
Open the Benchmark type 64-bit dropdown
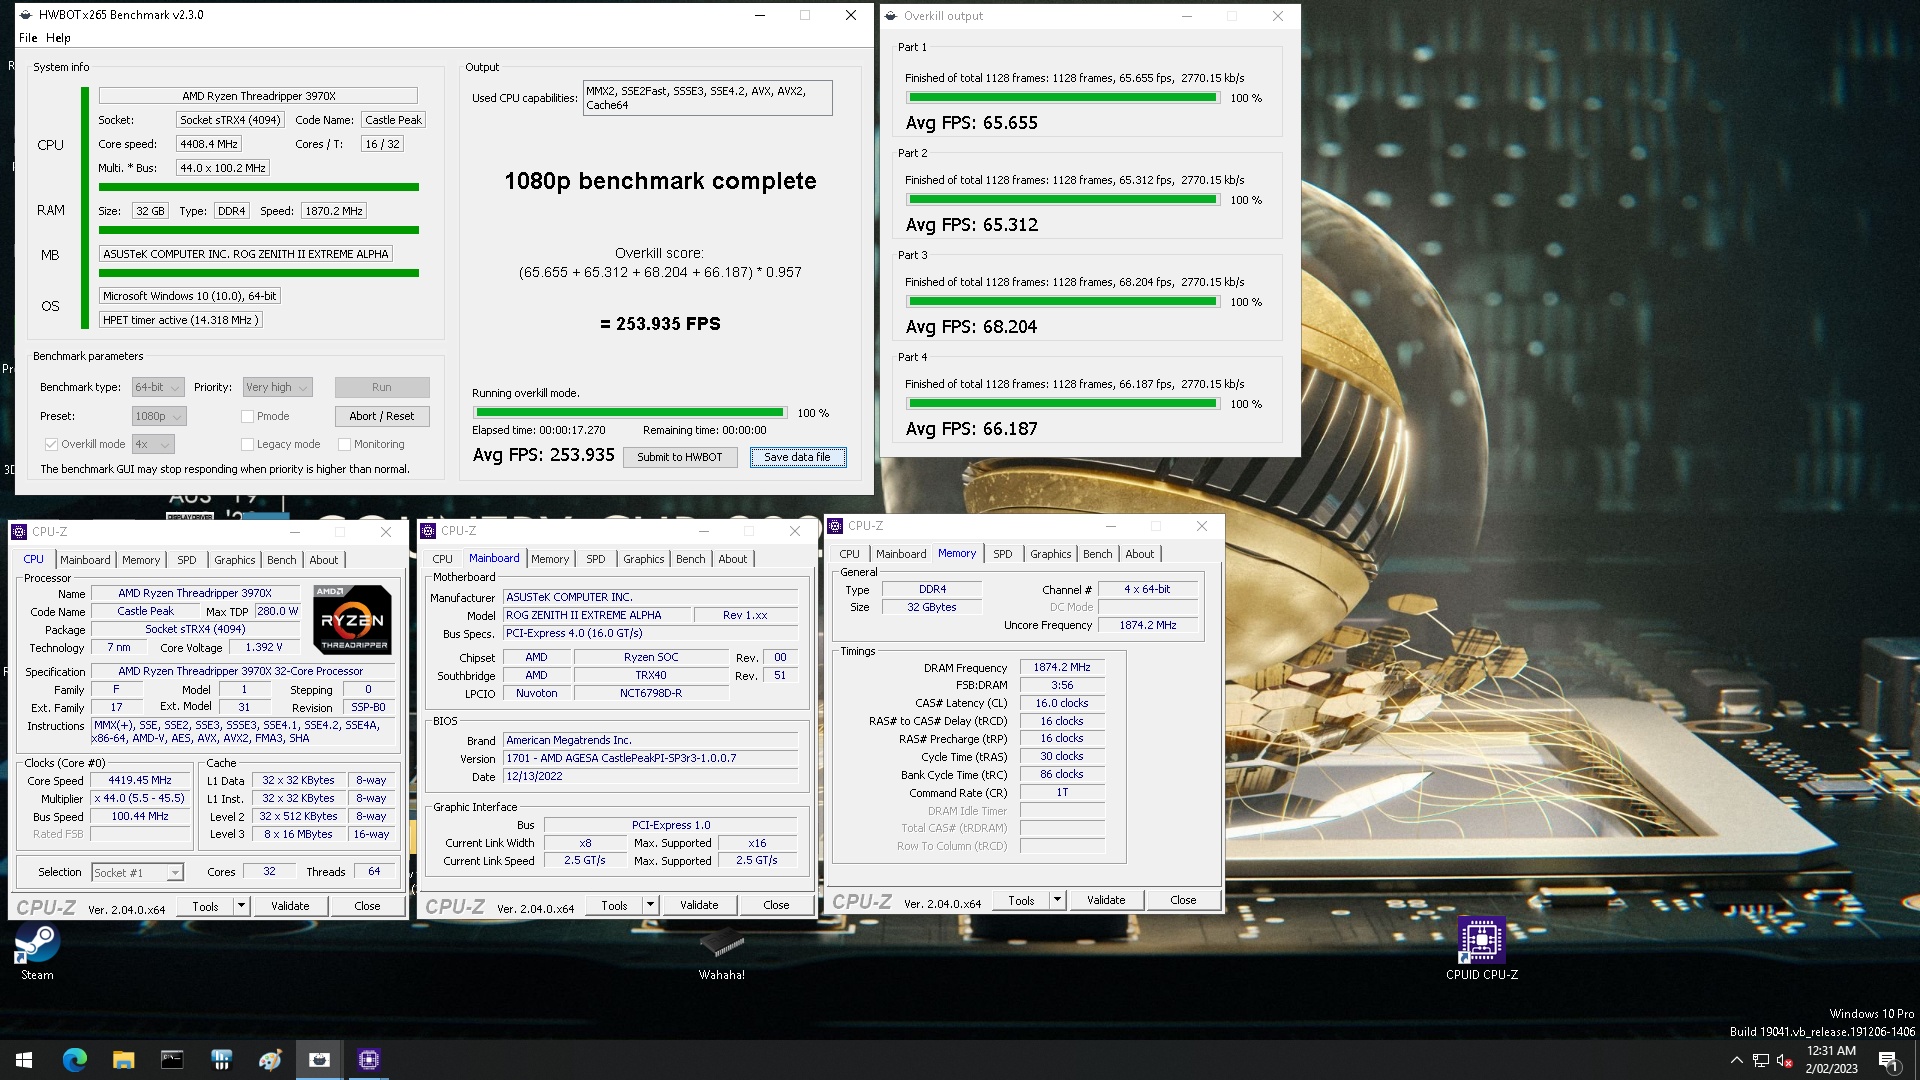(158, 387)
